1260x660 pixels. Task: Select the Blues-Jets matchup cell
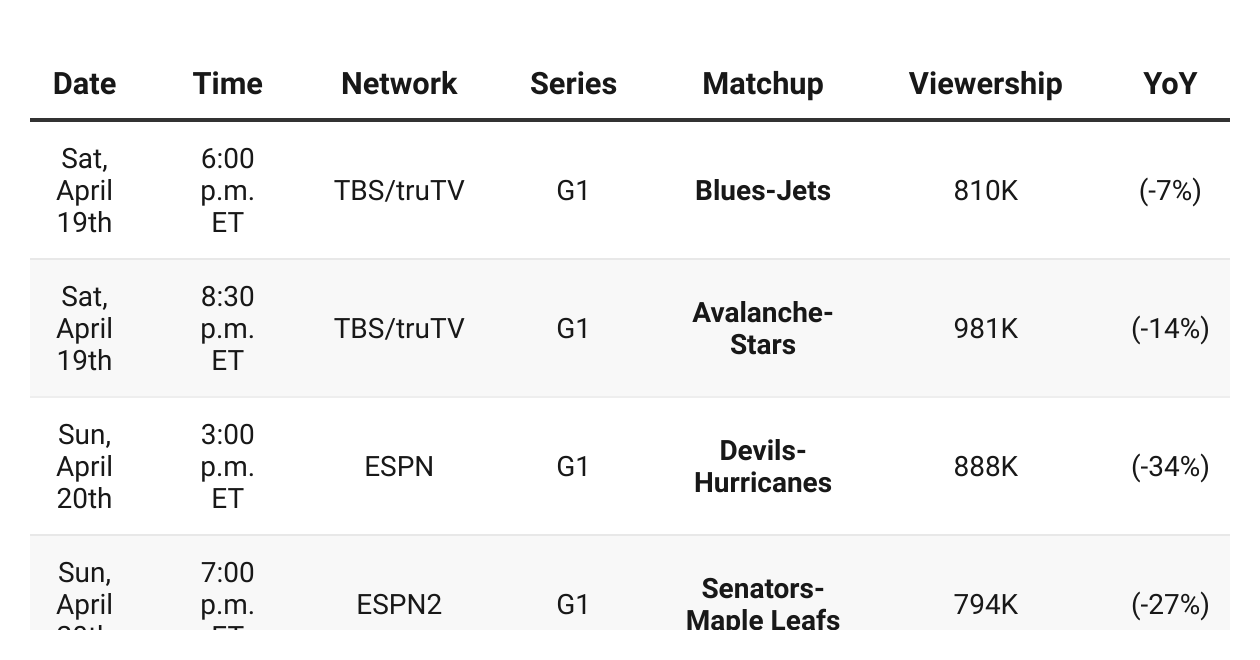click(763, 191)
